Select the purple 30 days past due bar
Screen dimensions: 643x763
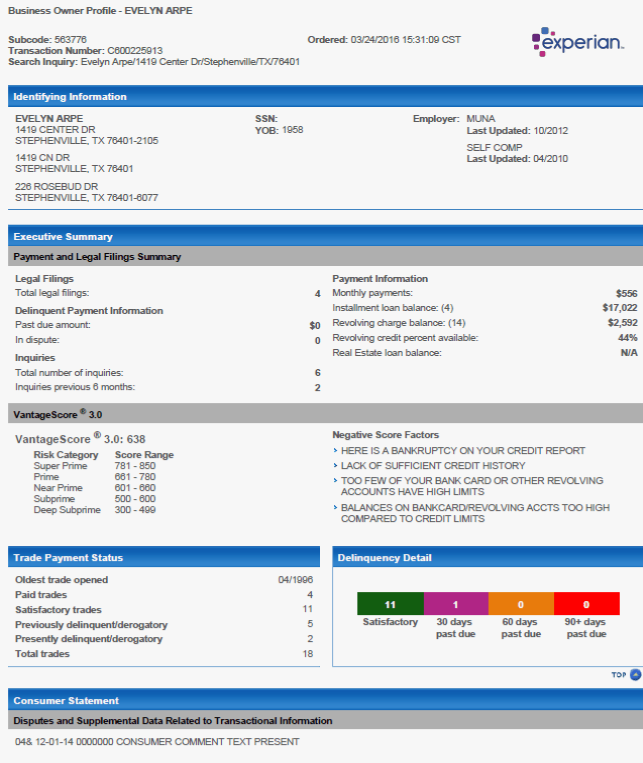[456, 604]
